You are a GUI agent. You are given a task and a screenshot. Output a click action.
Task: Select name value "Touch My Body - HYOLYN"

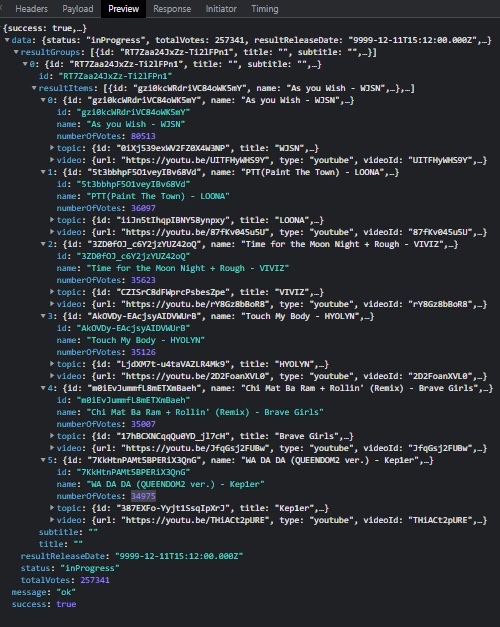(146, 340)
